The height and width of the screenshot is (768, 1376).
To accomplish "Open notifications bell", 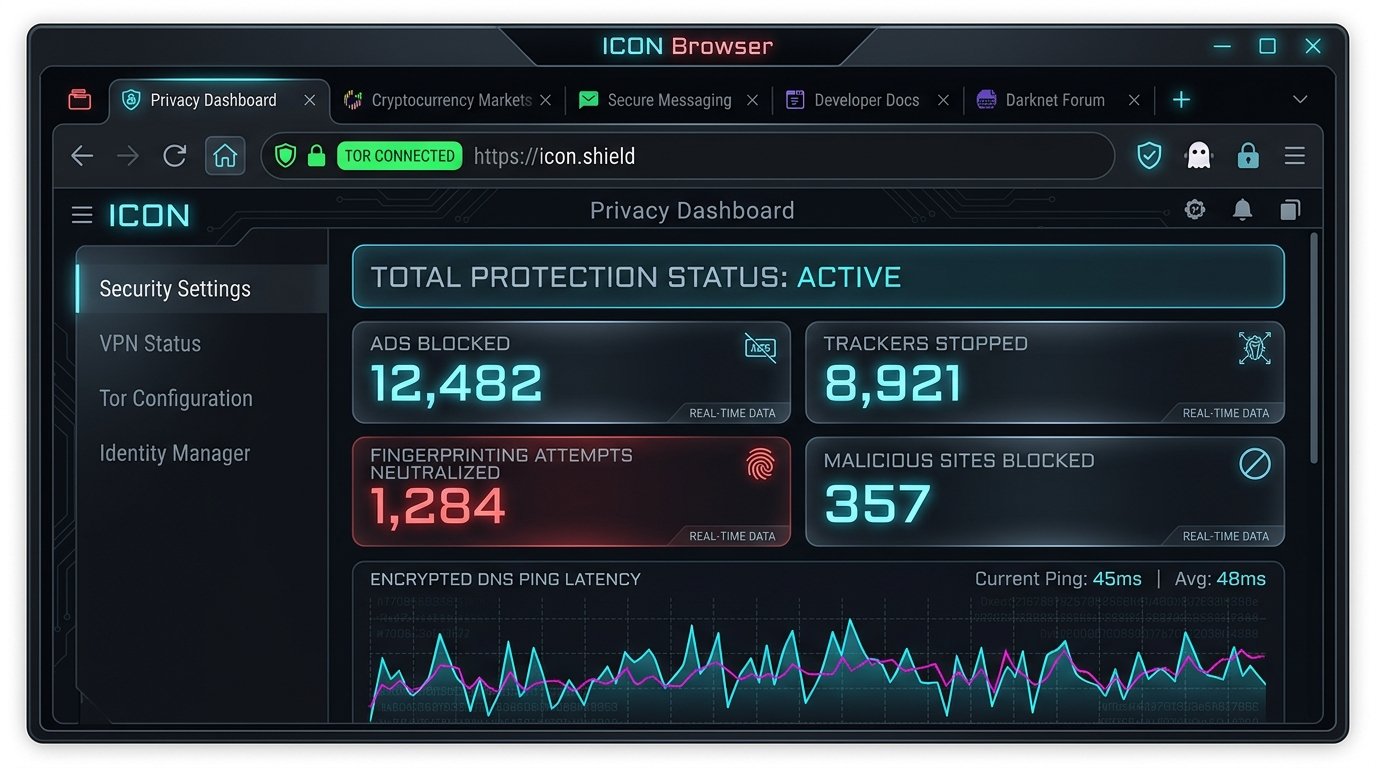I will point(1242,209).
